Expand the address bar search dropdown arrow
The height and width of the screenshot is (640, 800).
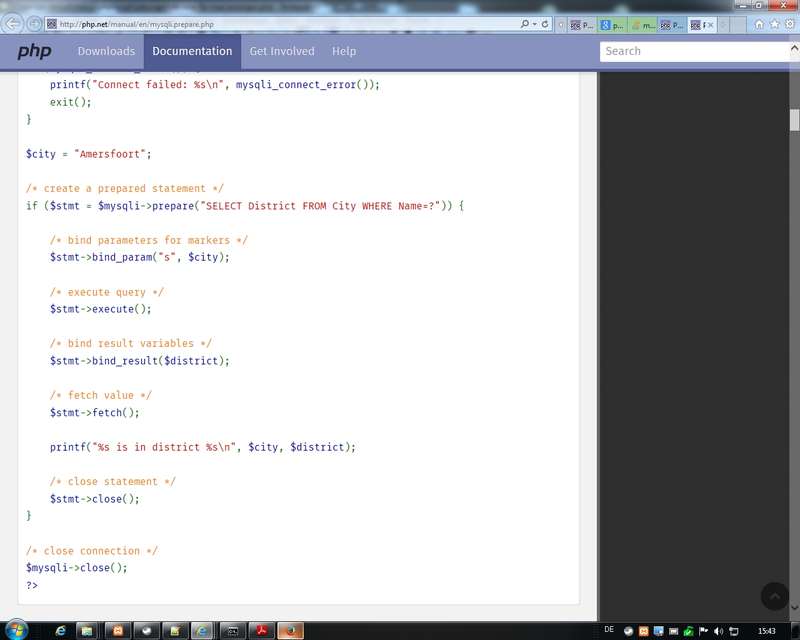click(x=535, y=24)
